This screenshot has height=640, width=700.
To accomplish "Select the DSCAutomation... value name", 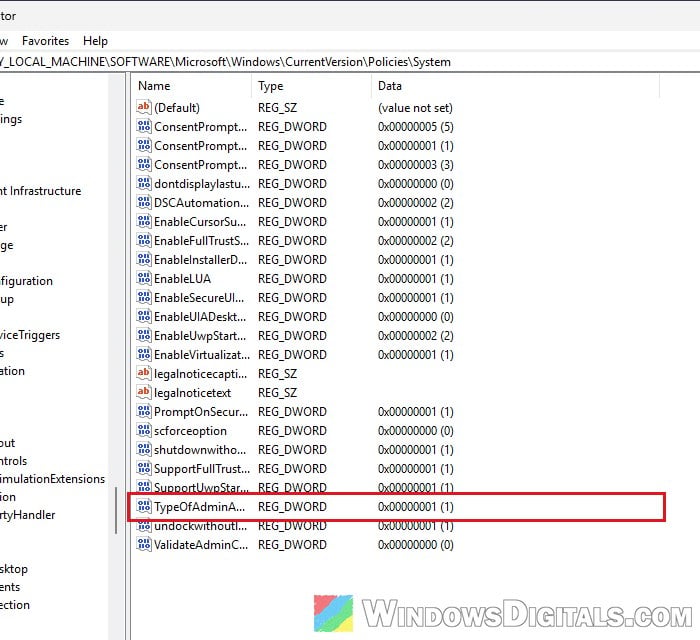I will (201, 203).
